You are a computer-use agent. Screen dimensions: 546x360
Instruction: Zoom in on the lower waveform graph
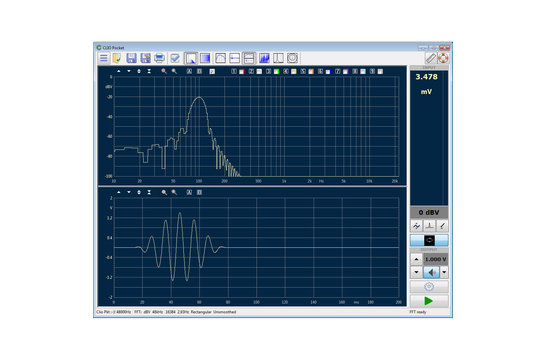tap(164, 192)
